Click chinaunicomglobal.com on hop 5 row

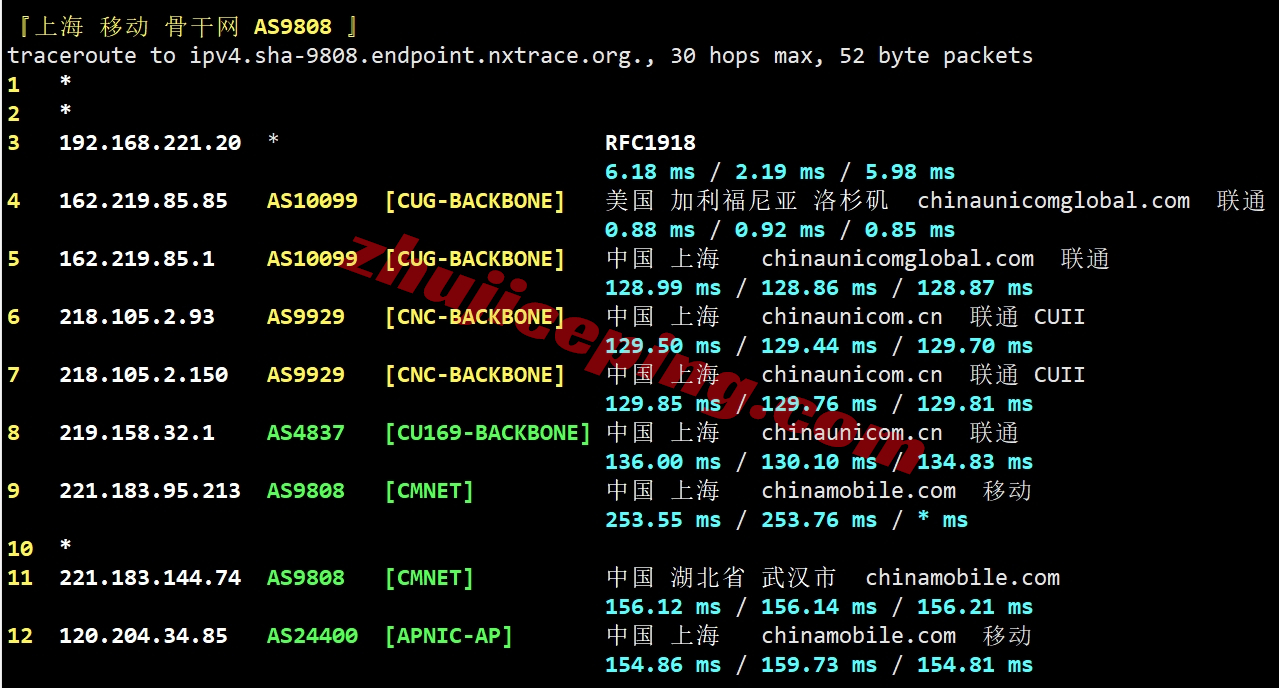tap(898, 259)
